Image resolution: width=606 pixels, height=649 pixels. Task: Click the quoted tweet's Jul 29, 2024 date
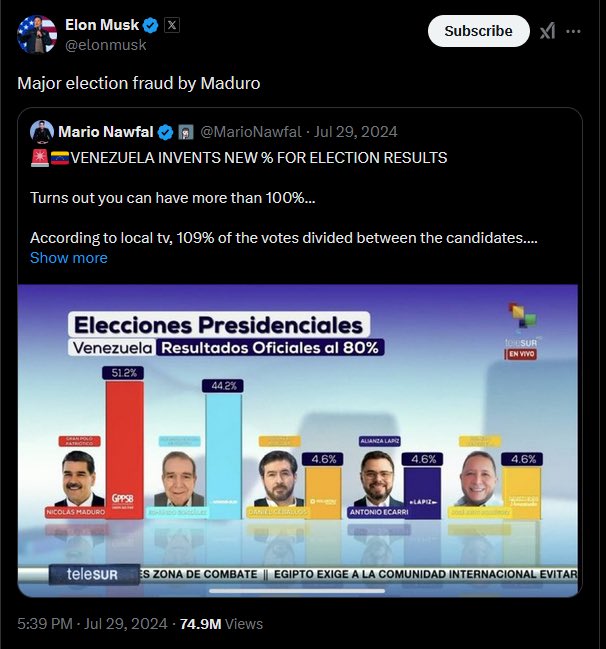click(x=355, y=132)
